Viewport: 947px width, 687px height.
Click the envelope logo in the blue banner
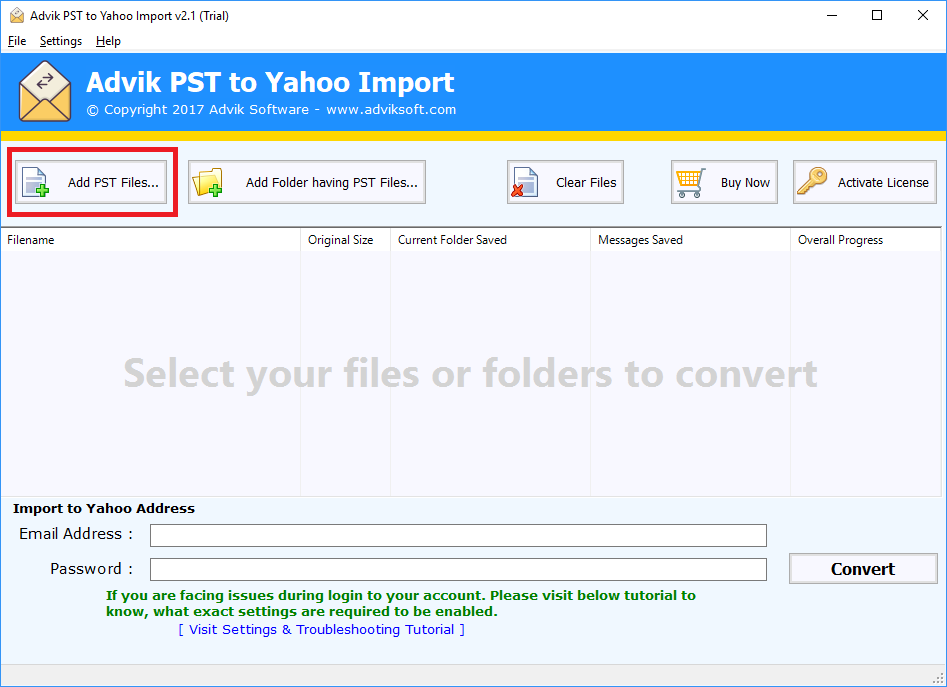45,91
